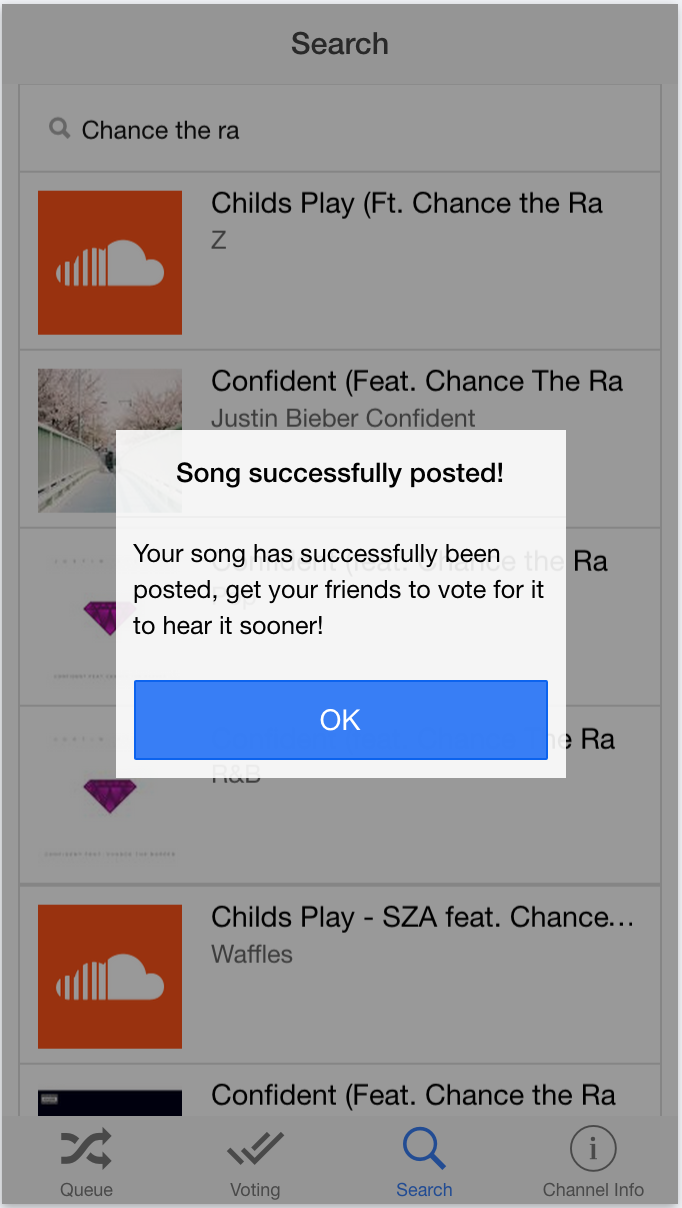Image resolution: width=682 pixels, height=1208 pixels.
Task: Tap the SoundCloud logo beside artist Z
Action: click(x=110, y=263)
